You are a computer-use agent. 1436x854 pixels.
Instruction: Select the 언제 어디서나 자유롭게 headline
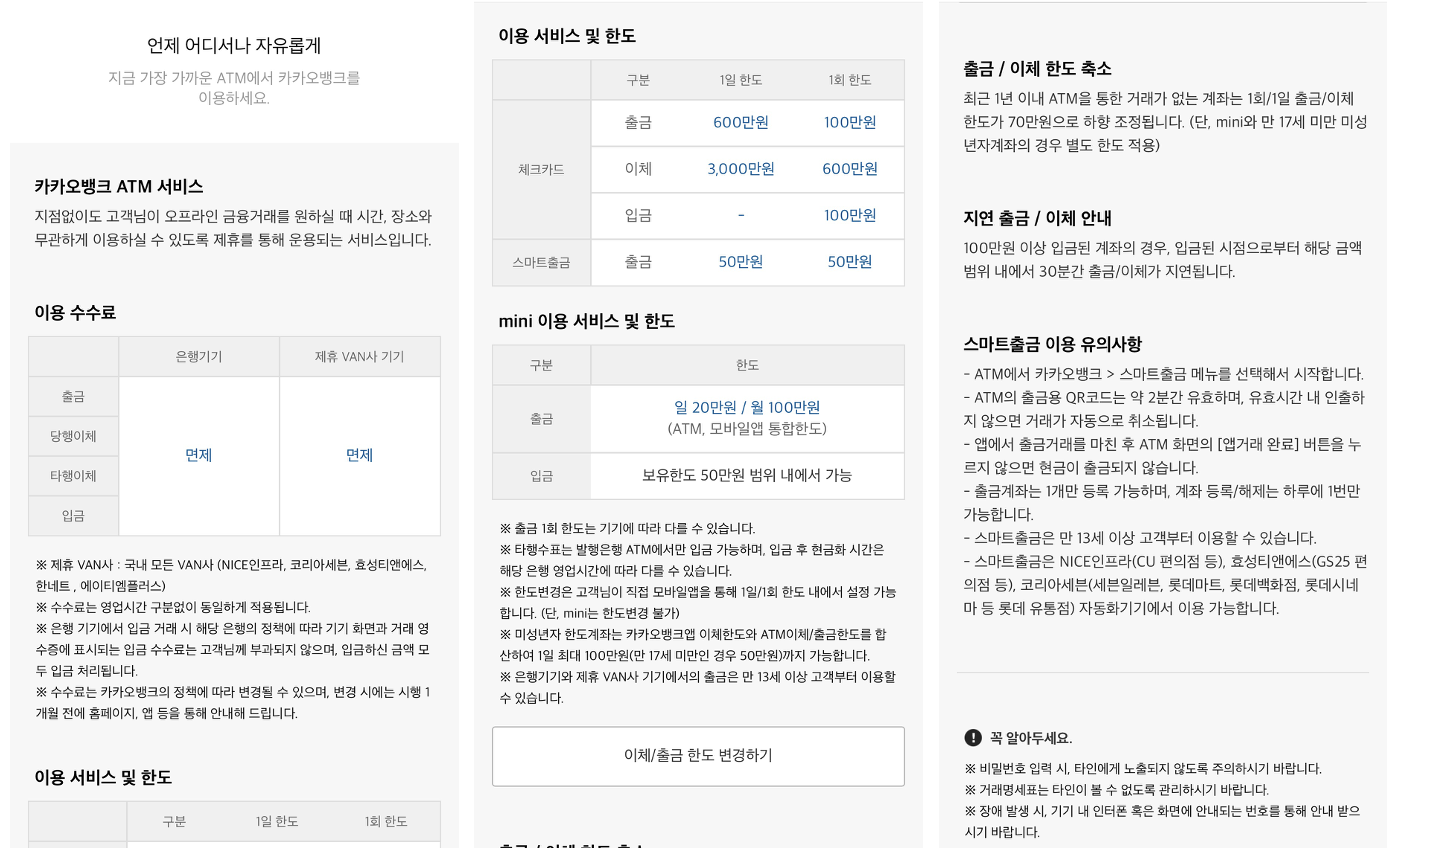tap(234, 45)
